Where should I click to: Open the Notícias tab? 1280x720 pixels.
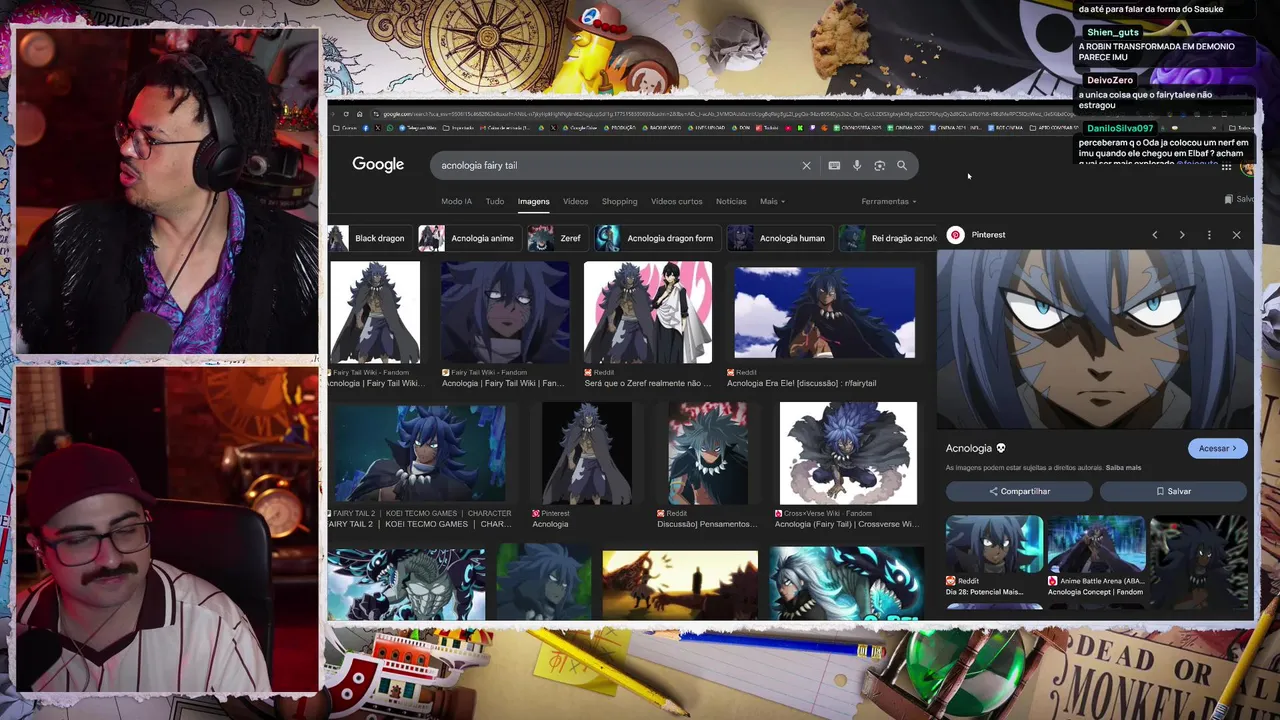pyautogui.click(x=731, y=201)
